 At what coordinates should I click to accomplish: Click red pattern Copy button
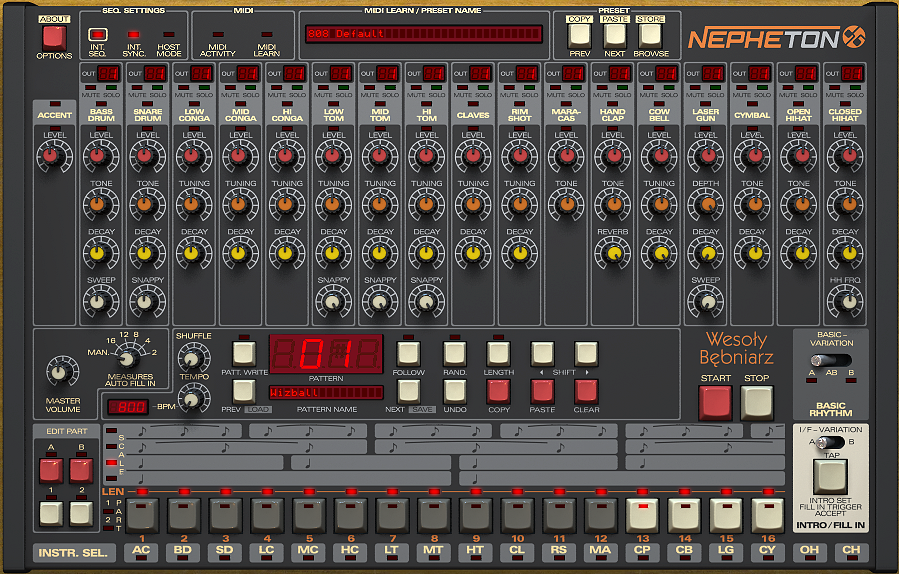(498, 391)
